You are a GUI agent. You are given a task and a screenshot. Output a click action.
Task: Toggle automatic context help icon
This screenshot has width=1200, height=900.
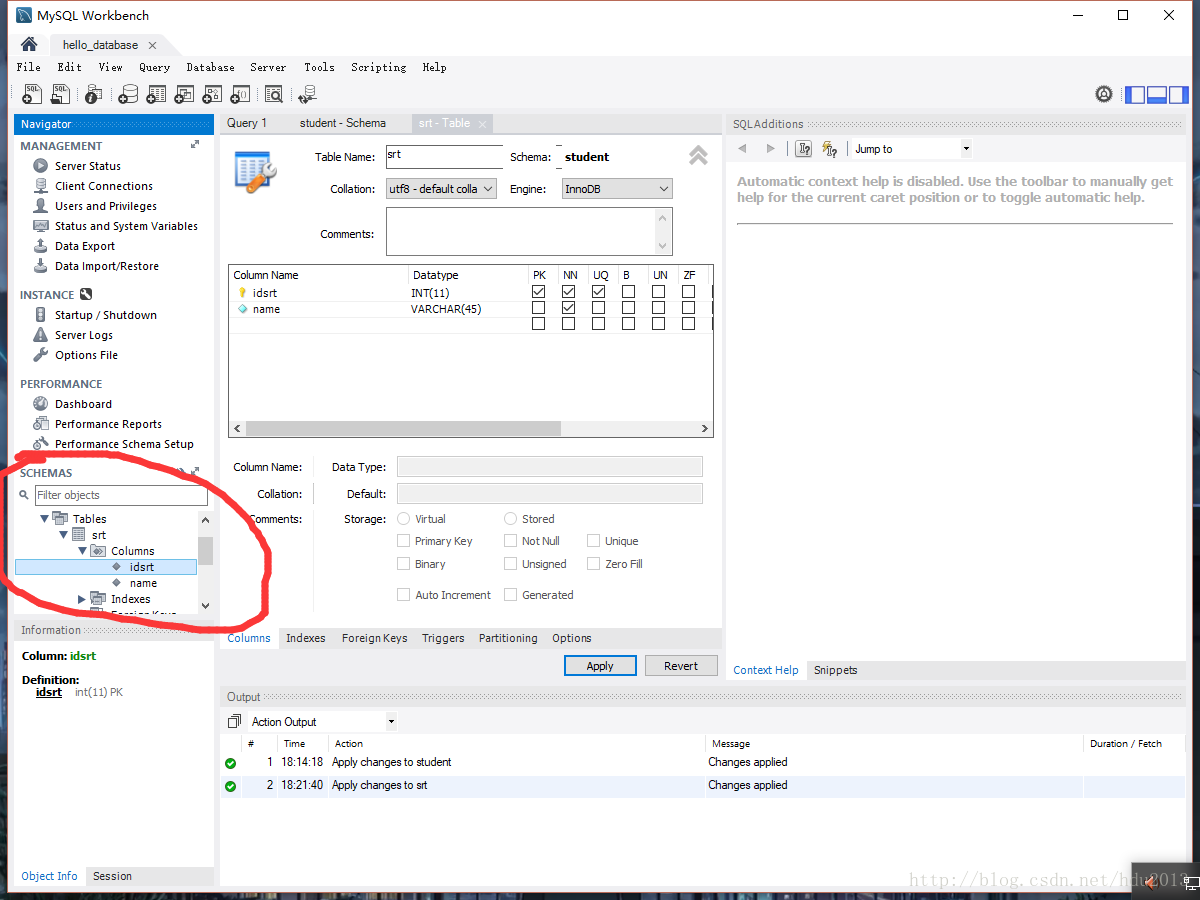[829, 149]
